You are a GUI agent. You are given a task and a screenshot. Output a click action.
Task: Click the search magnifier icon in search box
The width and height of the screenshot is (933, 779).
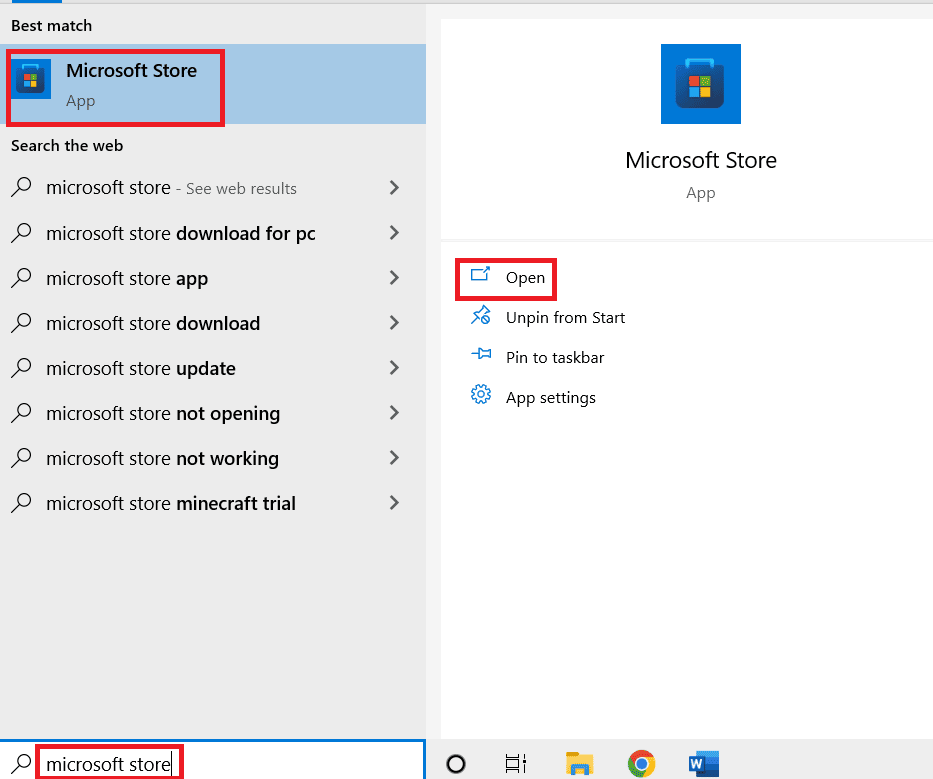pyautogui.click(x=21, y=763)
